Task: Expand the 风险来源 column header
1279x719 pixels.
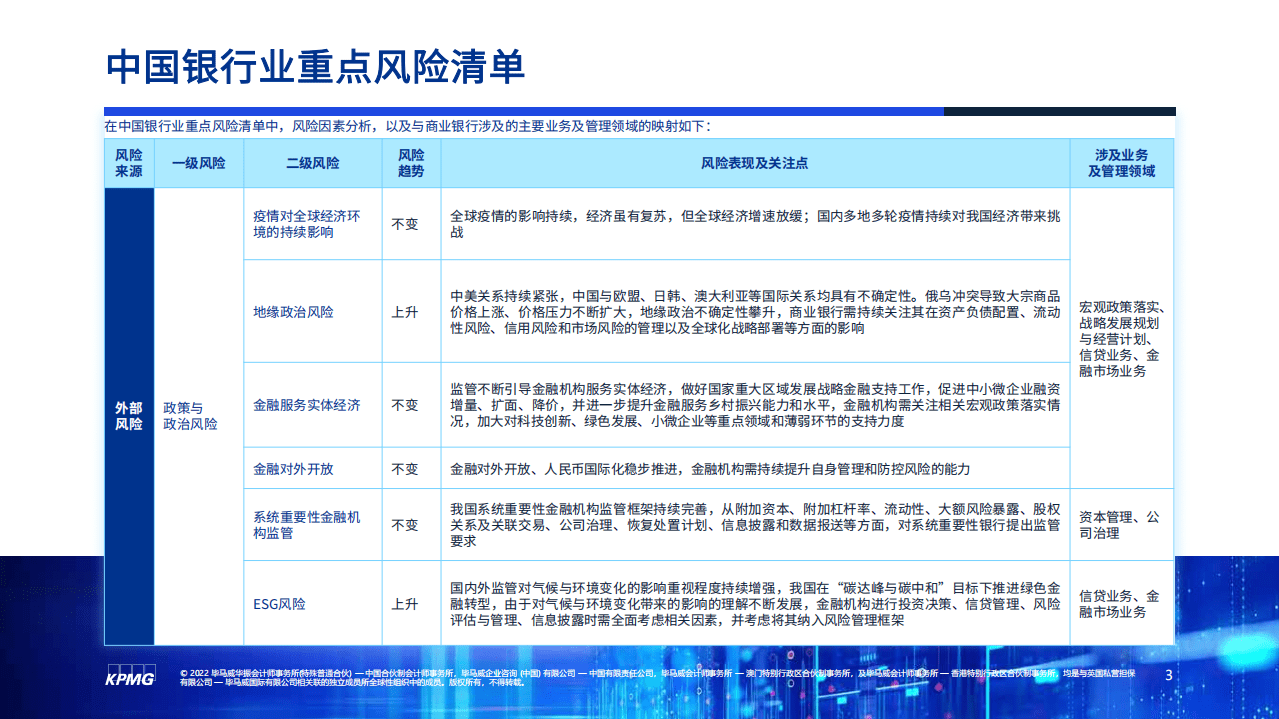Action: pyautogui.click(x=127, y=163)
